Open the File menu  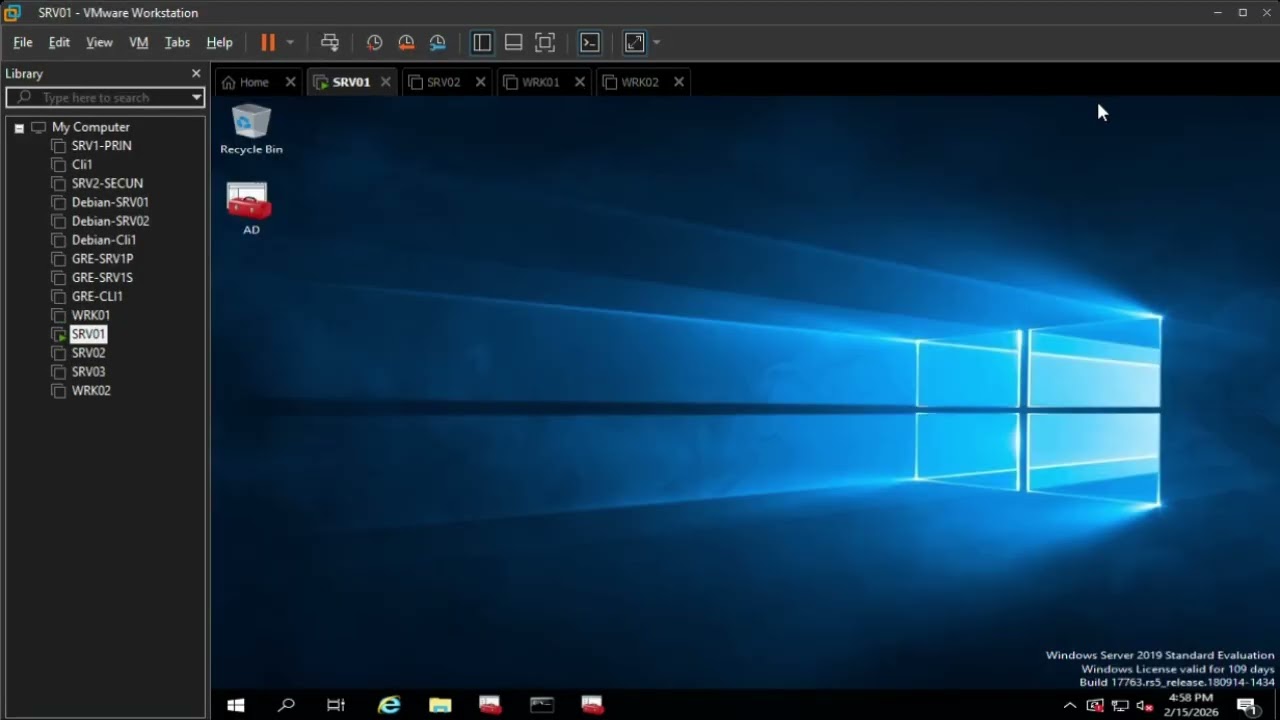tap(23, 43)
